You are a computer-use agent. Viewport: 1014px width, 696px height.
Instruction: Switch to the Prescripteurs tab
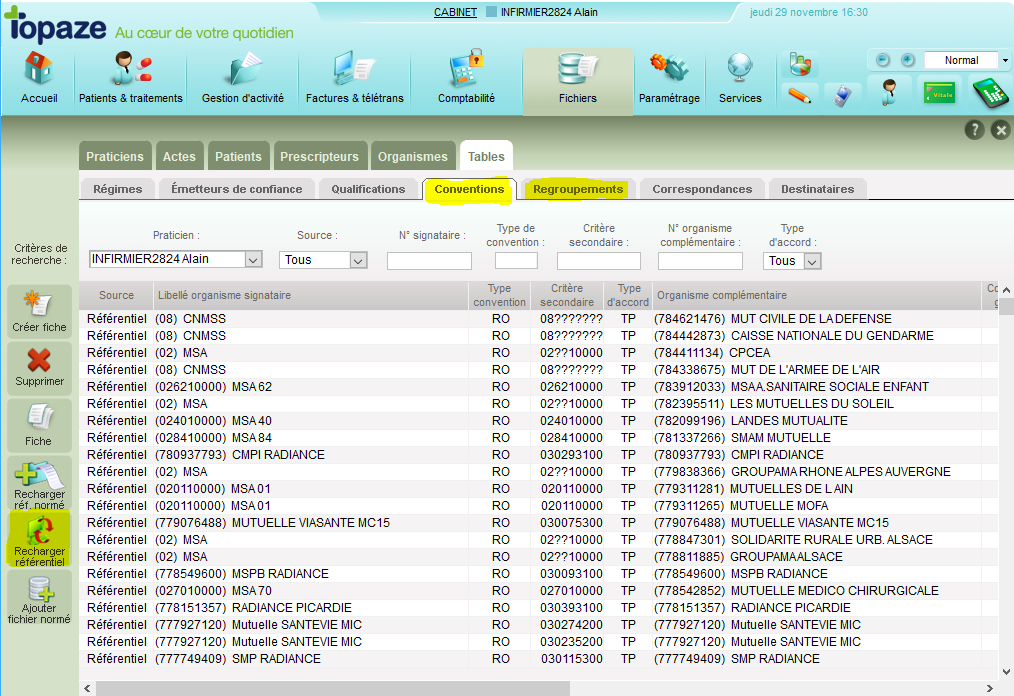coord(319,157)
